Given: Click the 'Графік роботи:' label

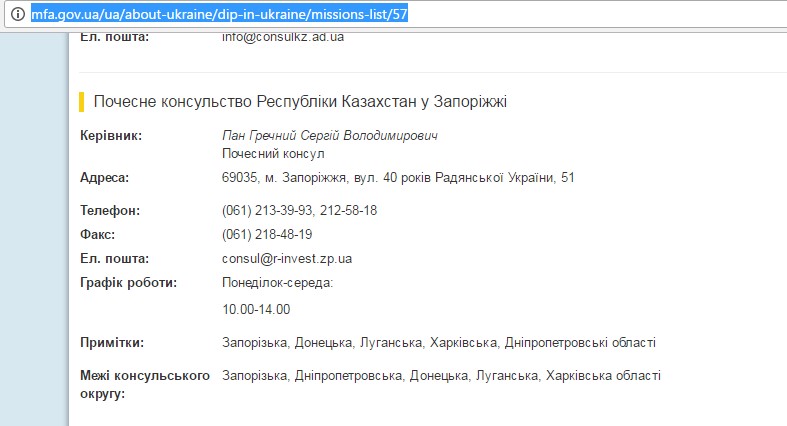Looking at the screenshot, I should click(x=128, y=283).
